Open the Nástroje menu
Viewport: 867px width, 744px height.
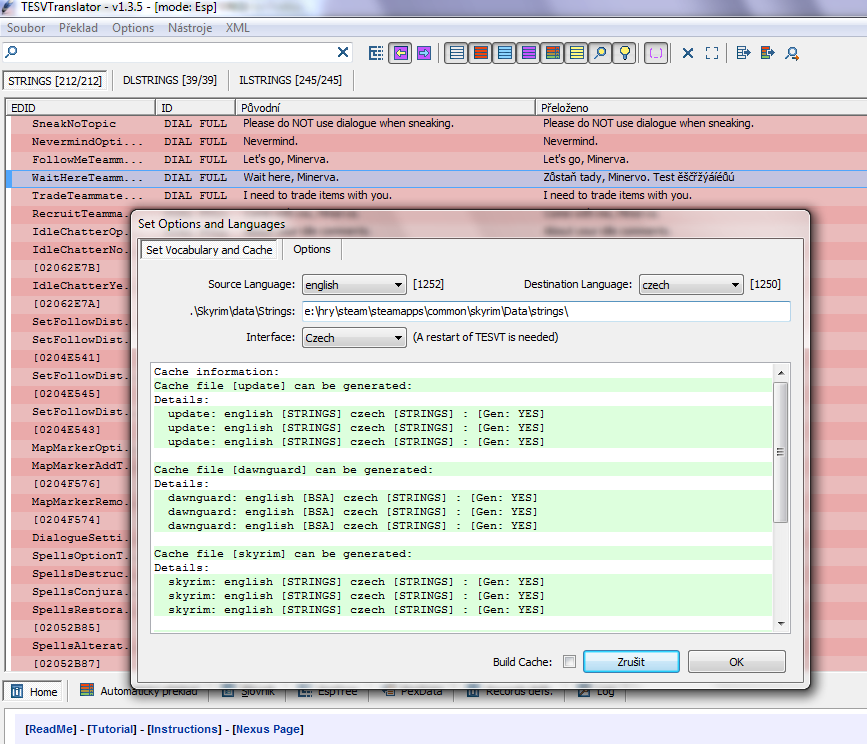(190, 28)
